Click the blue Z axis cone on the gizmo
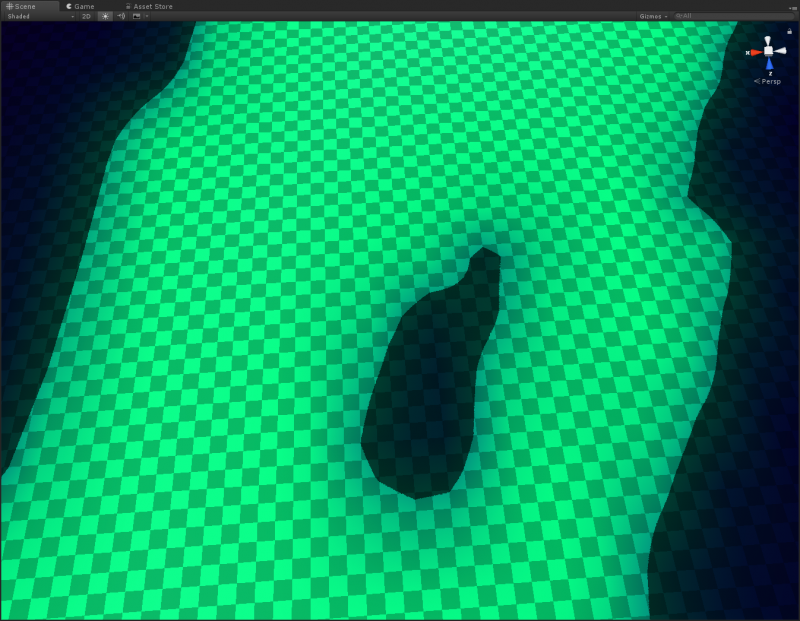Image resolution: width=800 pixels, height=621 pixels. click(x=770, y=64)
